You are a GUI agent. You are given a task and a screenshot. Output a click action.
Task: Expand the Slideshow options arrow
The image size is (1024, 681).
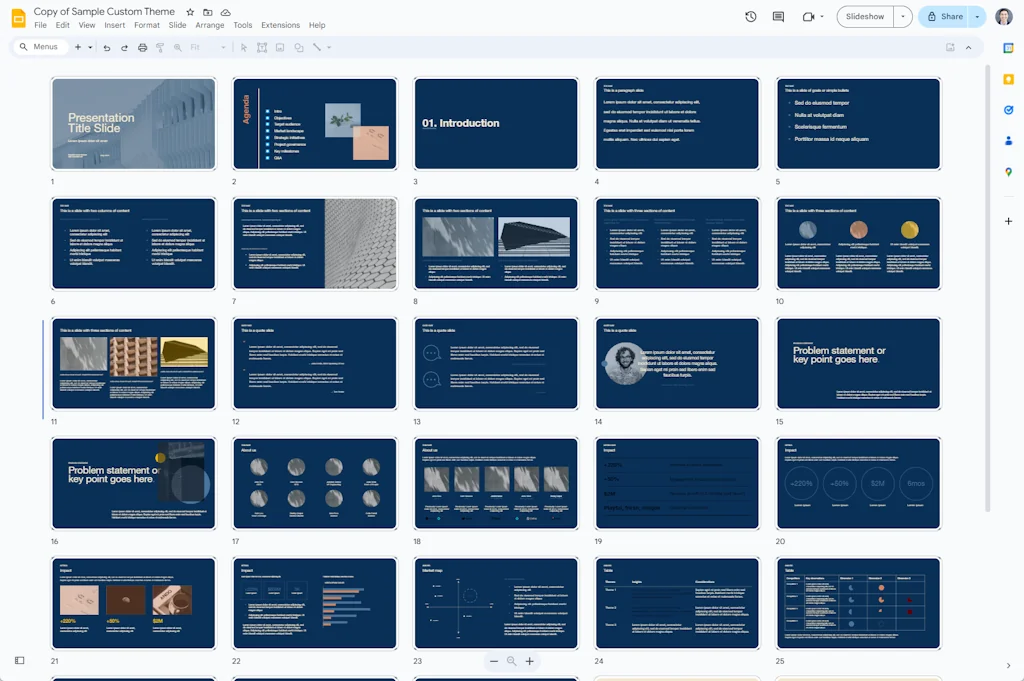click(x=903, y=16)
